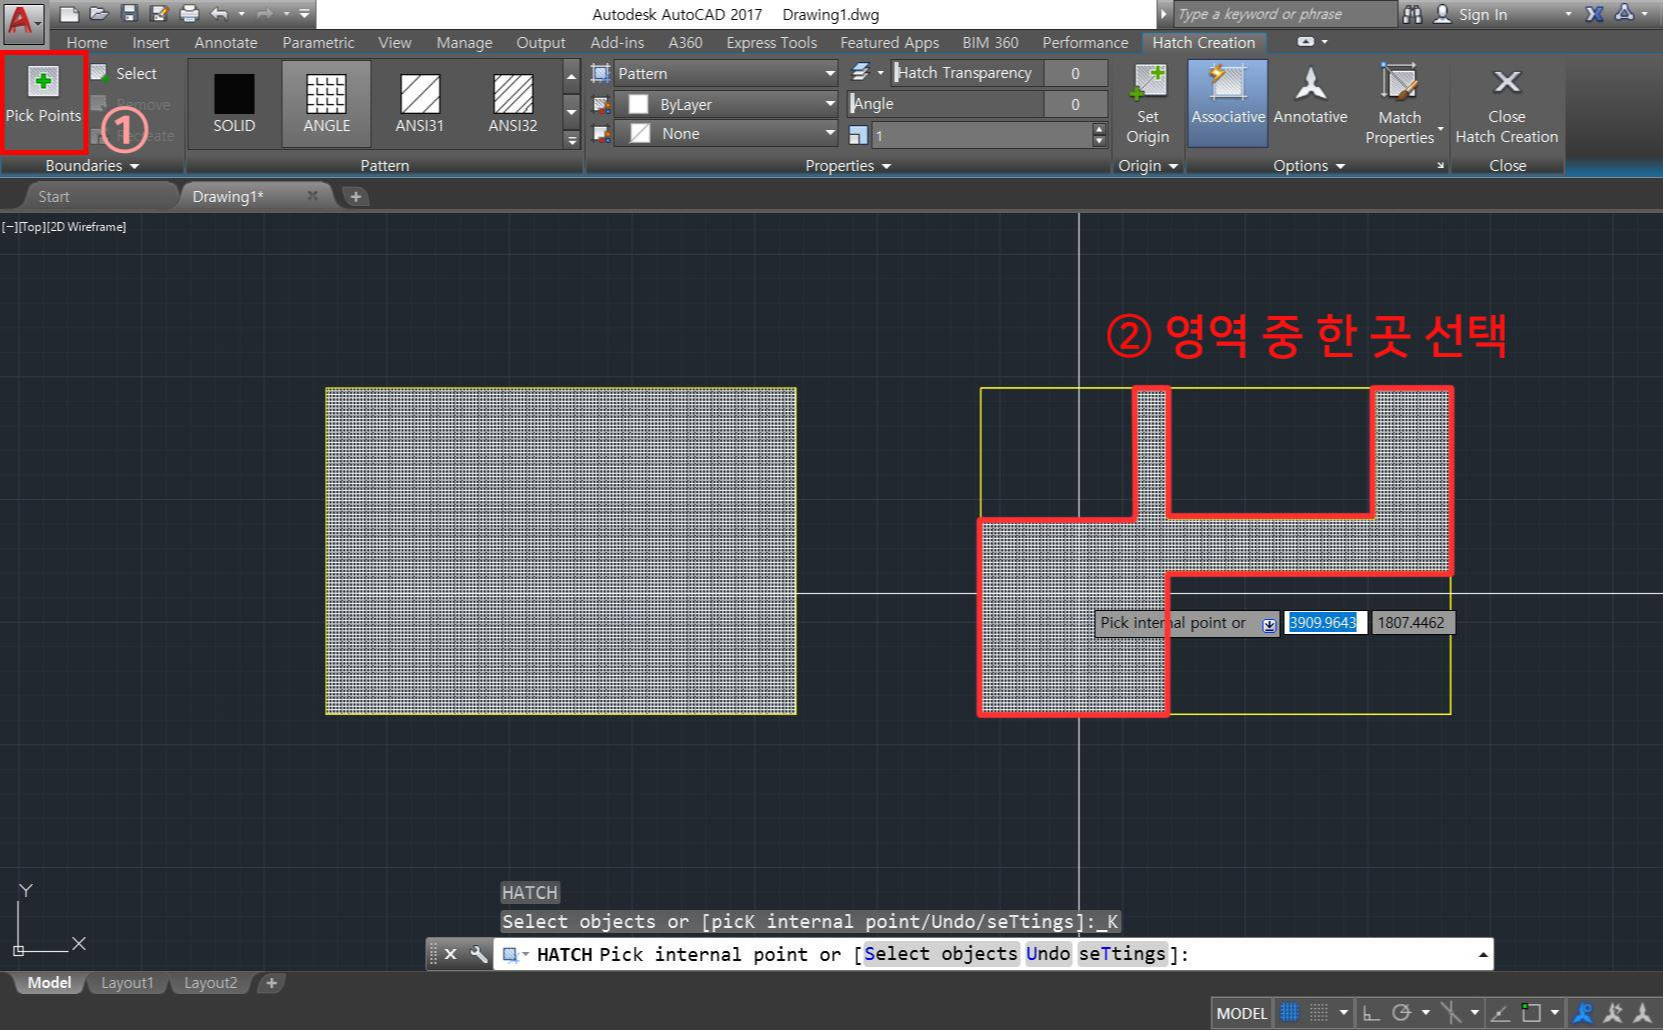Click the hatch pattern scale stepper arrows
Viewport: 1663px width, 1030px height.
(x=1100, y=135)
